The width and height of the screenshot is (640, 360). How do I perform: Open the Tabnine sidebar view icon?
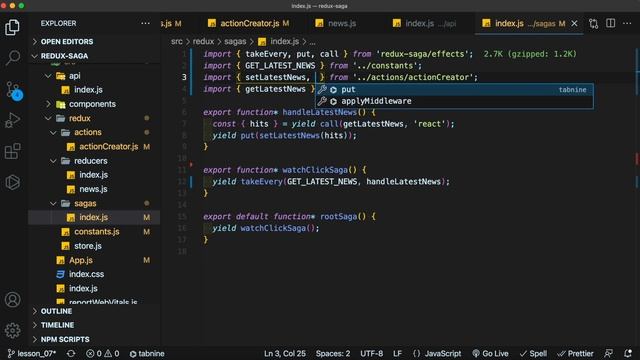[12, 182]
